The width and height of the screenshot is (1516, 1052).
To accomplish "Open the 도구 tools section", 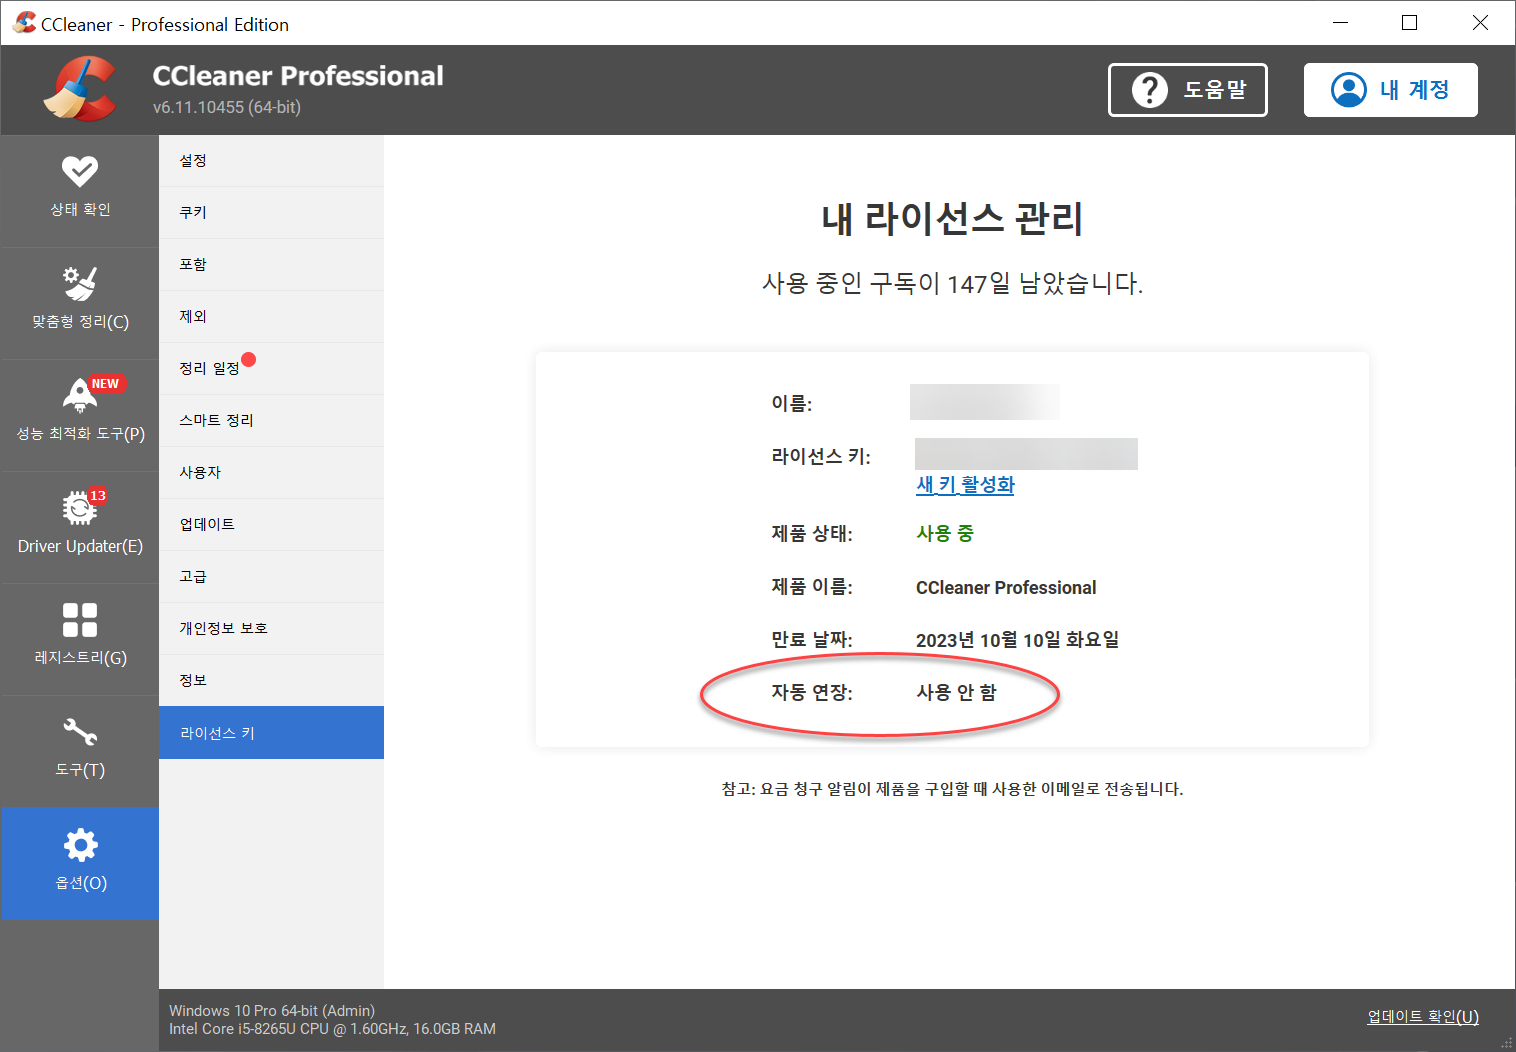I will 80,751.
